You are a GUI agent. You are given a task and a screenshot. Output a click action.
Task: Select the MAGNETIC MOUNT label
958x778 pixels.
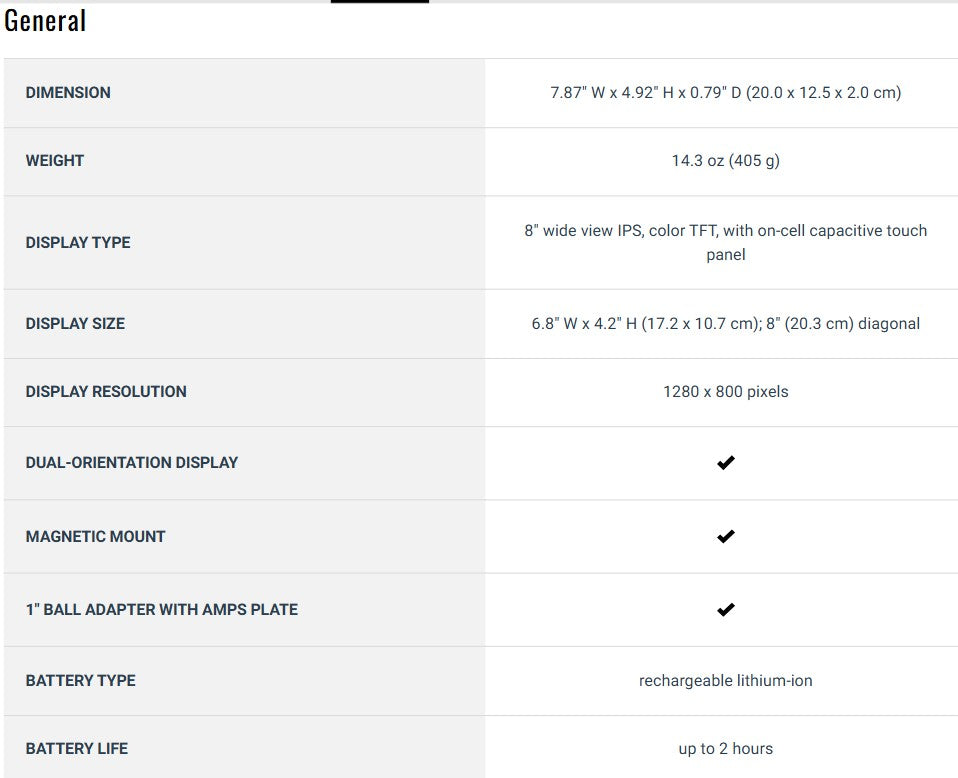(95, 537)
